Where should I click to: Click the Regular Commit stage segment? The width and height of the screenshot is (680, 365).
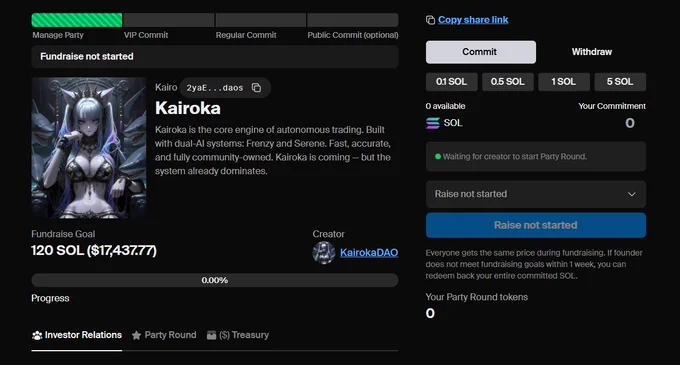(x=261, y=20)
